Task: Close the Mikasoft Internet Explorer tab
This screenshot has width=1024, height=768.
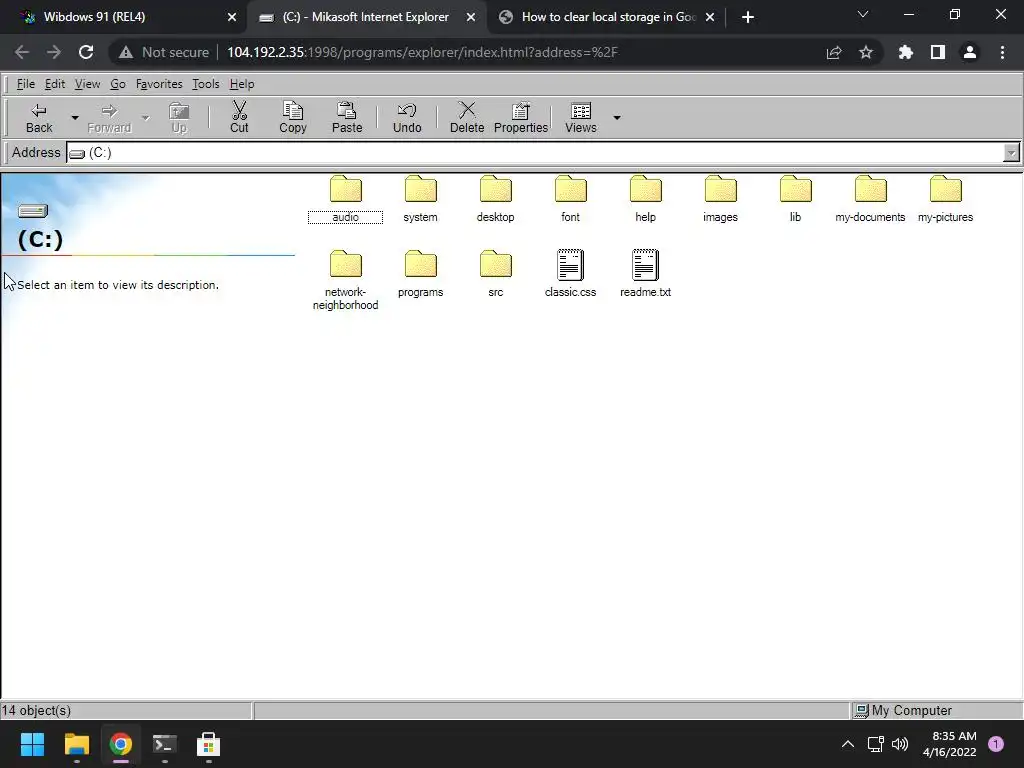Action: point(471,18)
